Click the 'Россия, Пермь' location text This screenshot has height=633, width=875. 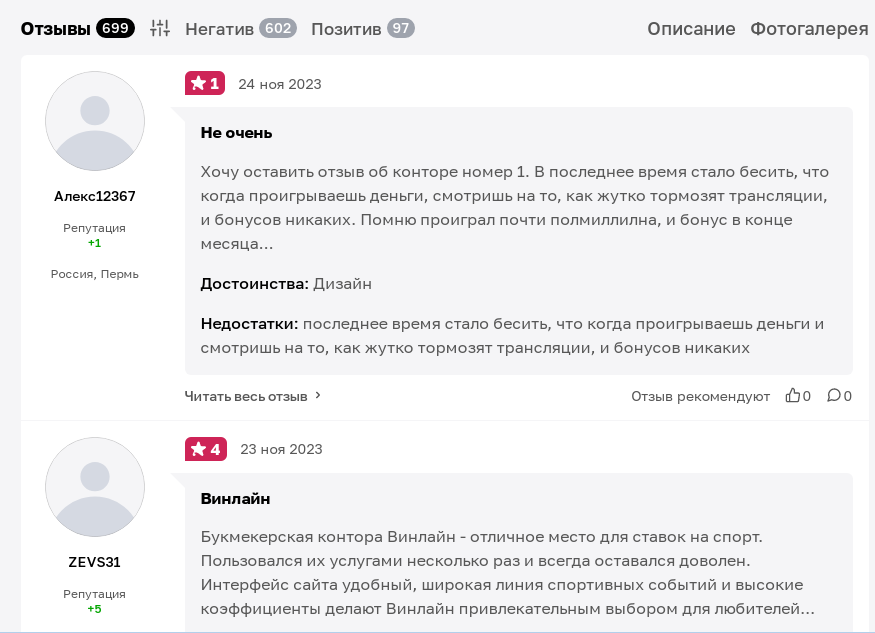click(94, 273)
